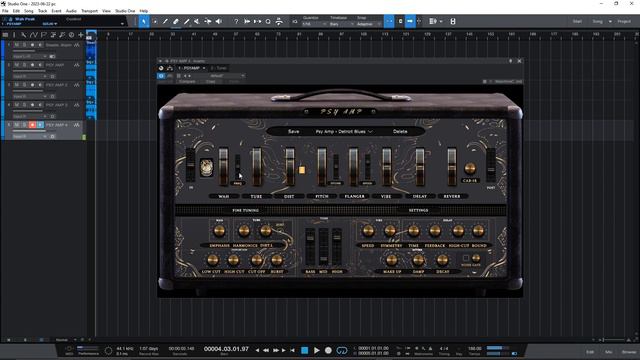640x360 pixels.
Task: Click the EMPHASIS knob
Action: [219, 231]
